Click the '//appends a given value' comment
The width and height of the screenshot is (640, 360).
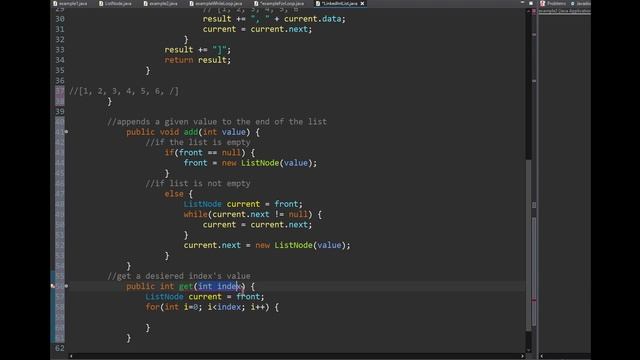(x=217, y=122)
